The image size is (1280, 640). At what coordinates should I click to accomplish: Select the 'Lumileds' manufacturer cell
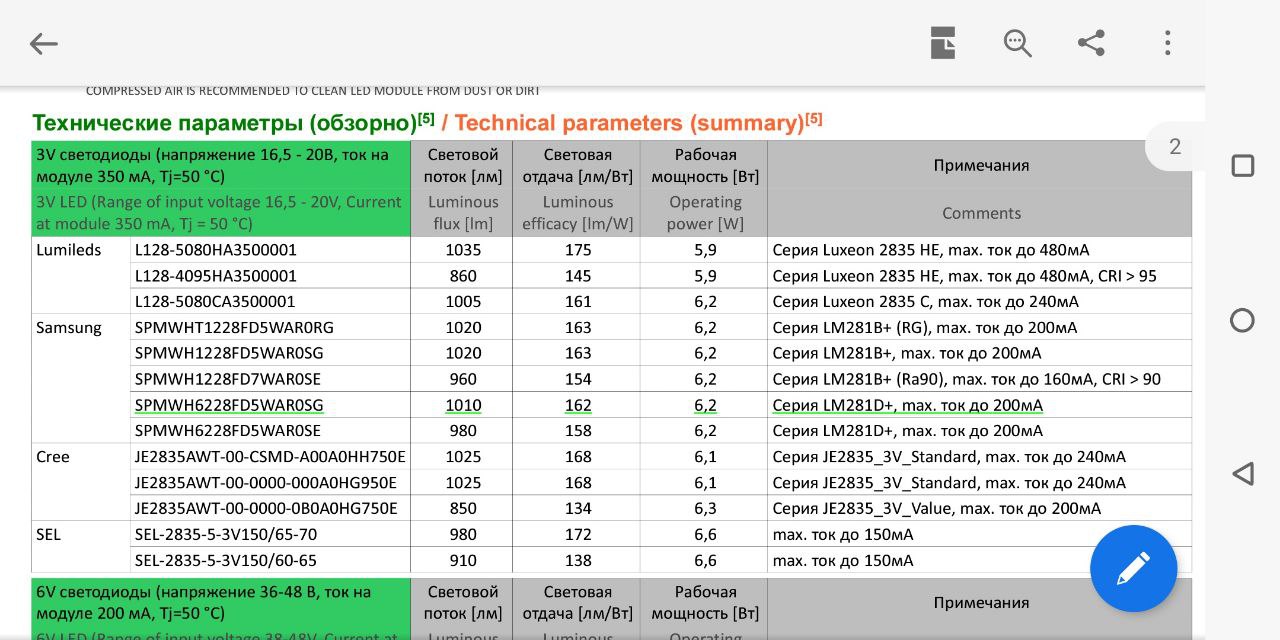(x=69, y=250)
